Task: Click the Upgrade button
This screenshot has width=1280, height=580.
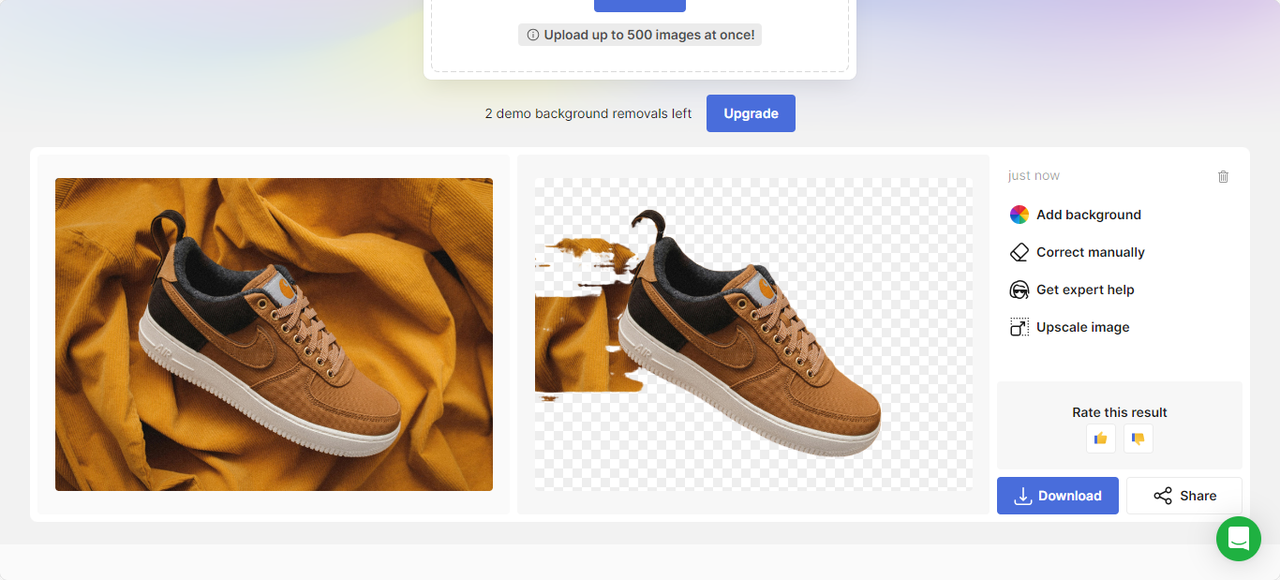Action: click(751, 113)
